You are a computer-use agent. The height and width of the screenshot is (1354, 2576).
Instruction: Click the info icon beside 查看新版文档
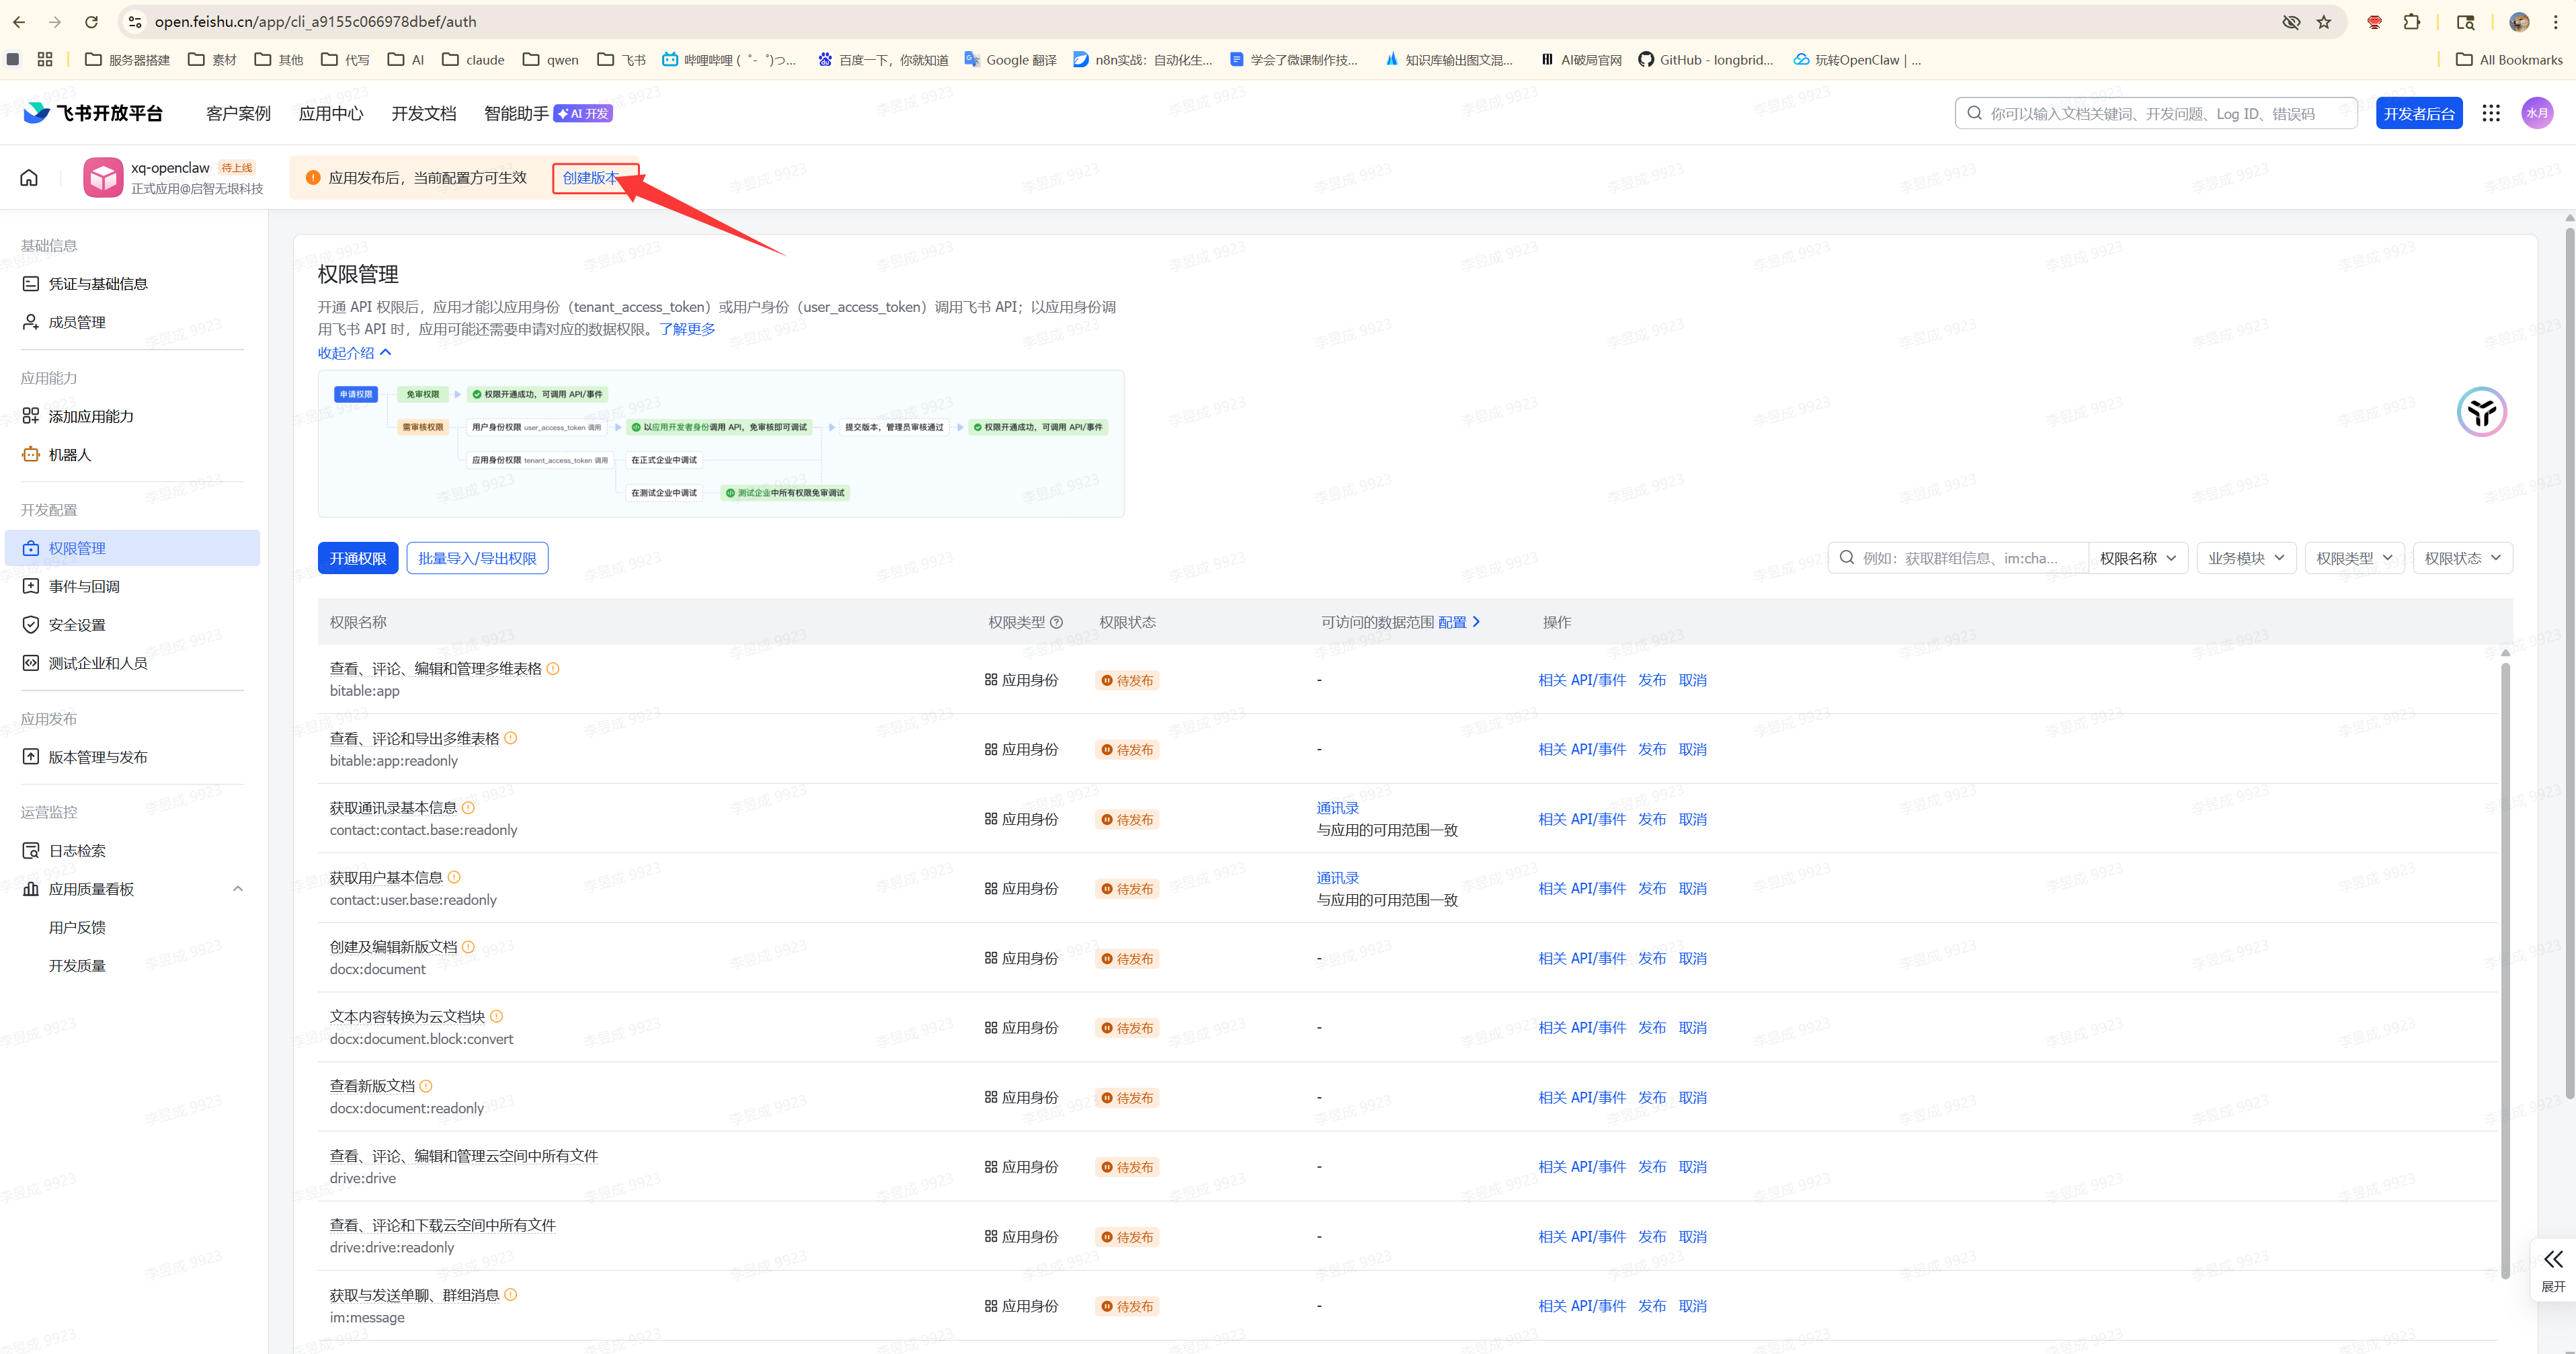[x=426, y=1086]
